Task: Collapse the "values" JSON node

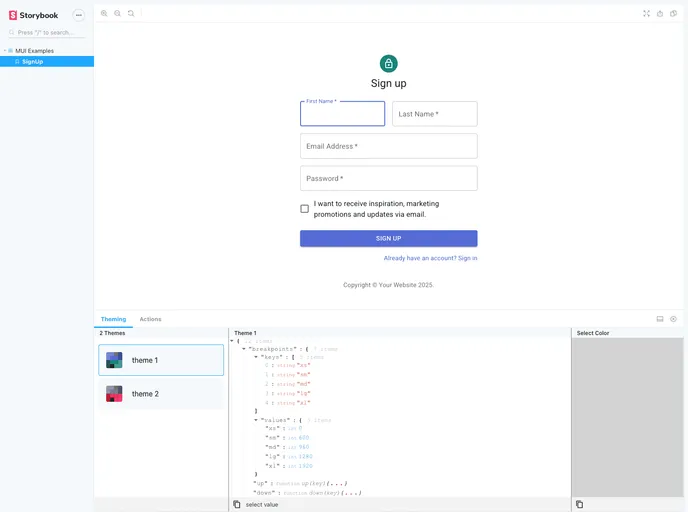Action: [256, 420]
